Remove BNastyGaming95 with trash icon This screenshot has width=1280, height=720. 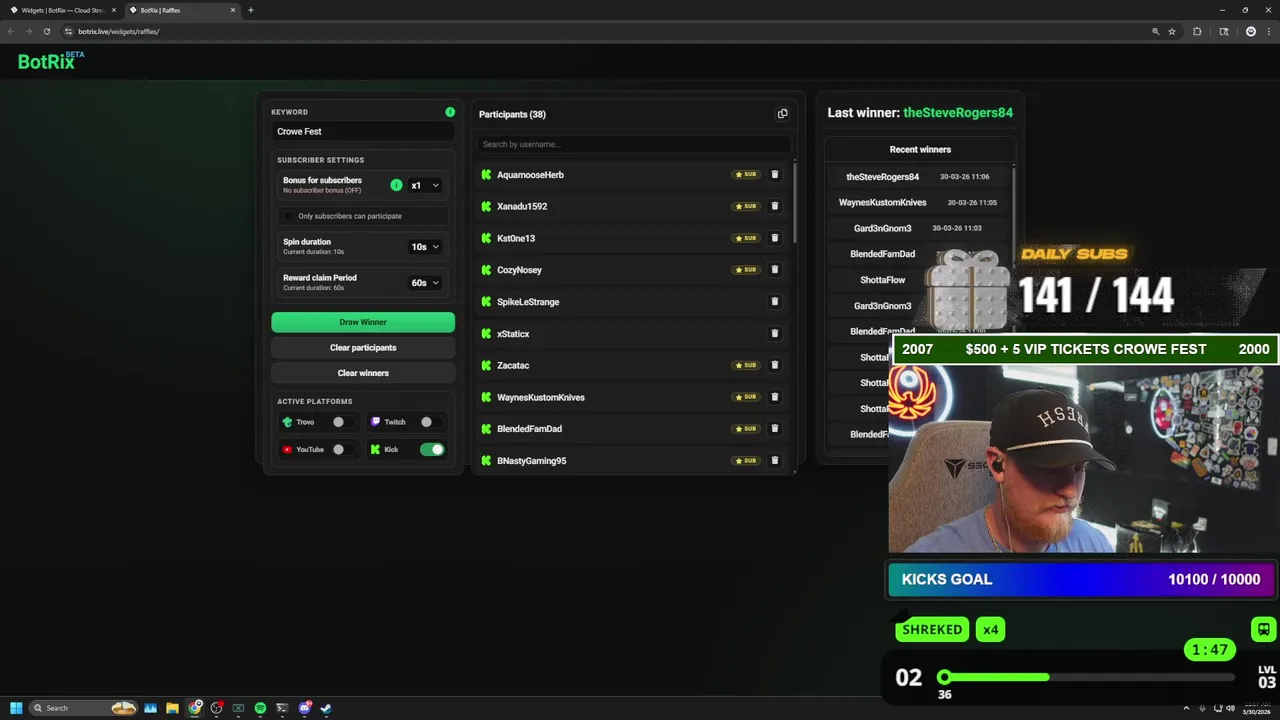(x=774, y=460)
